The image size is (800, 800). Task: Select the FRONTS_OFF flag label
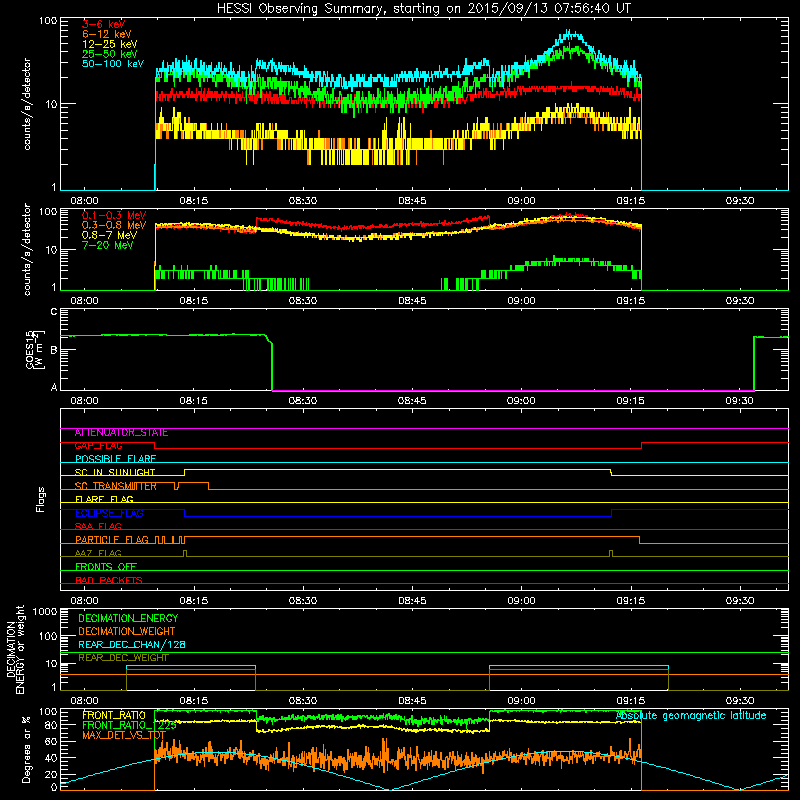coord(106,567)
